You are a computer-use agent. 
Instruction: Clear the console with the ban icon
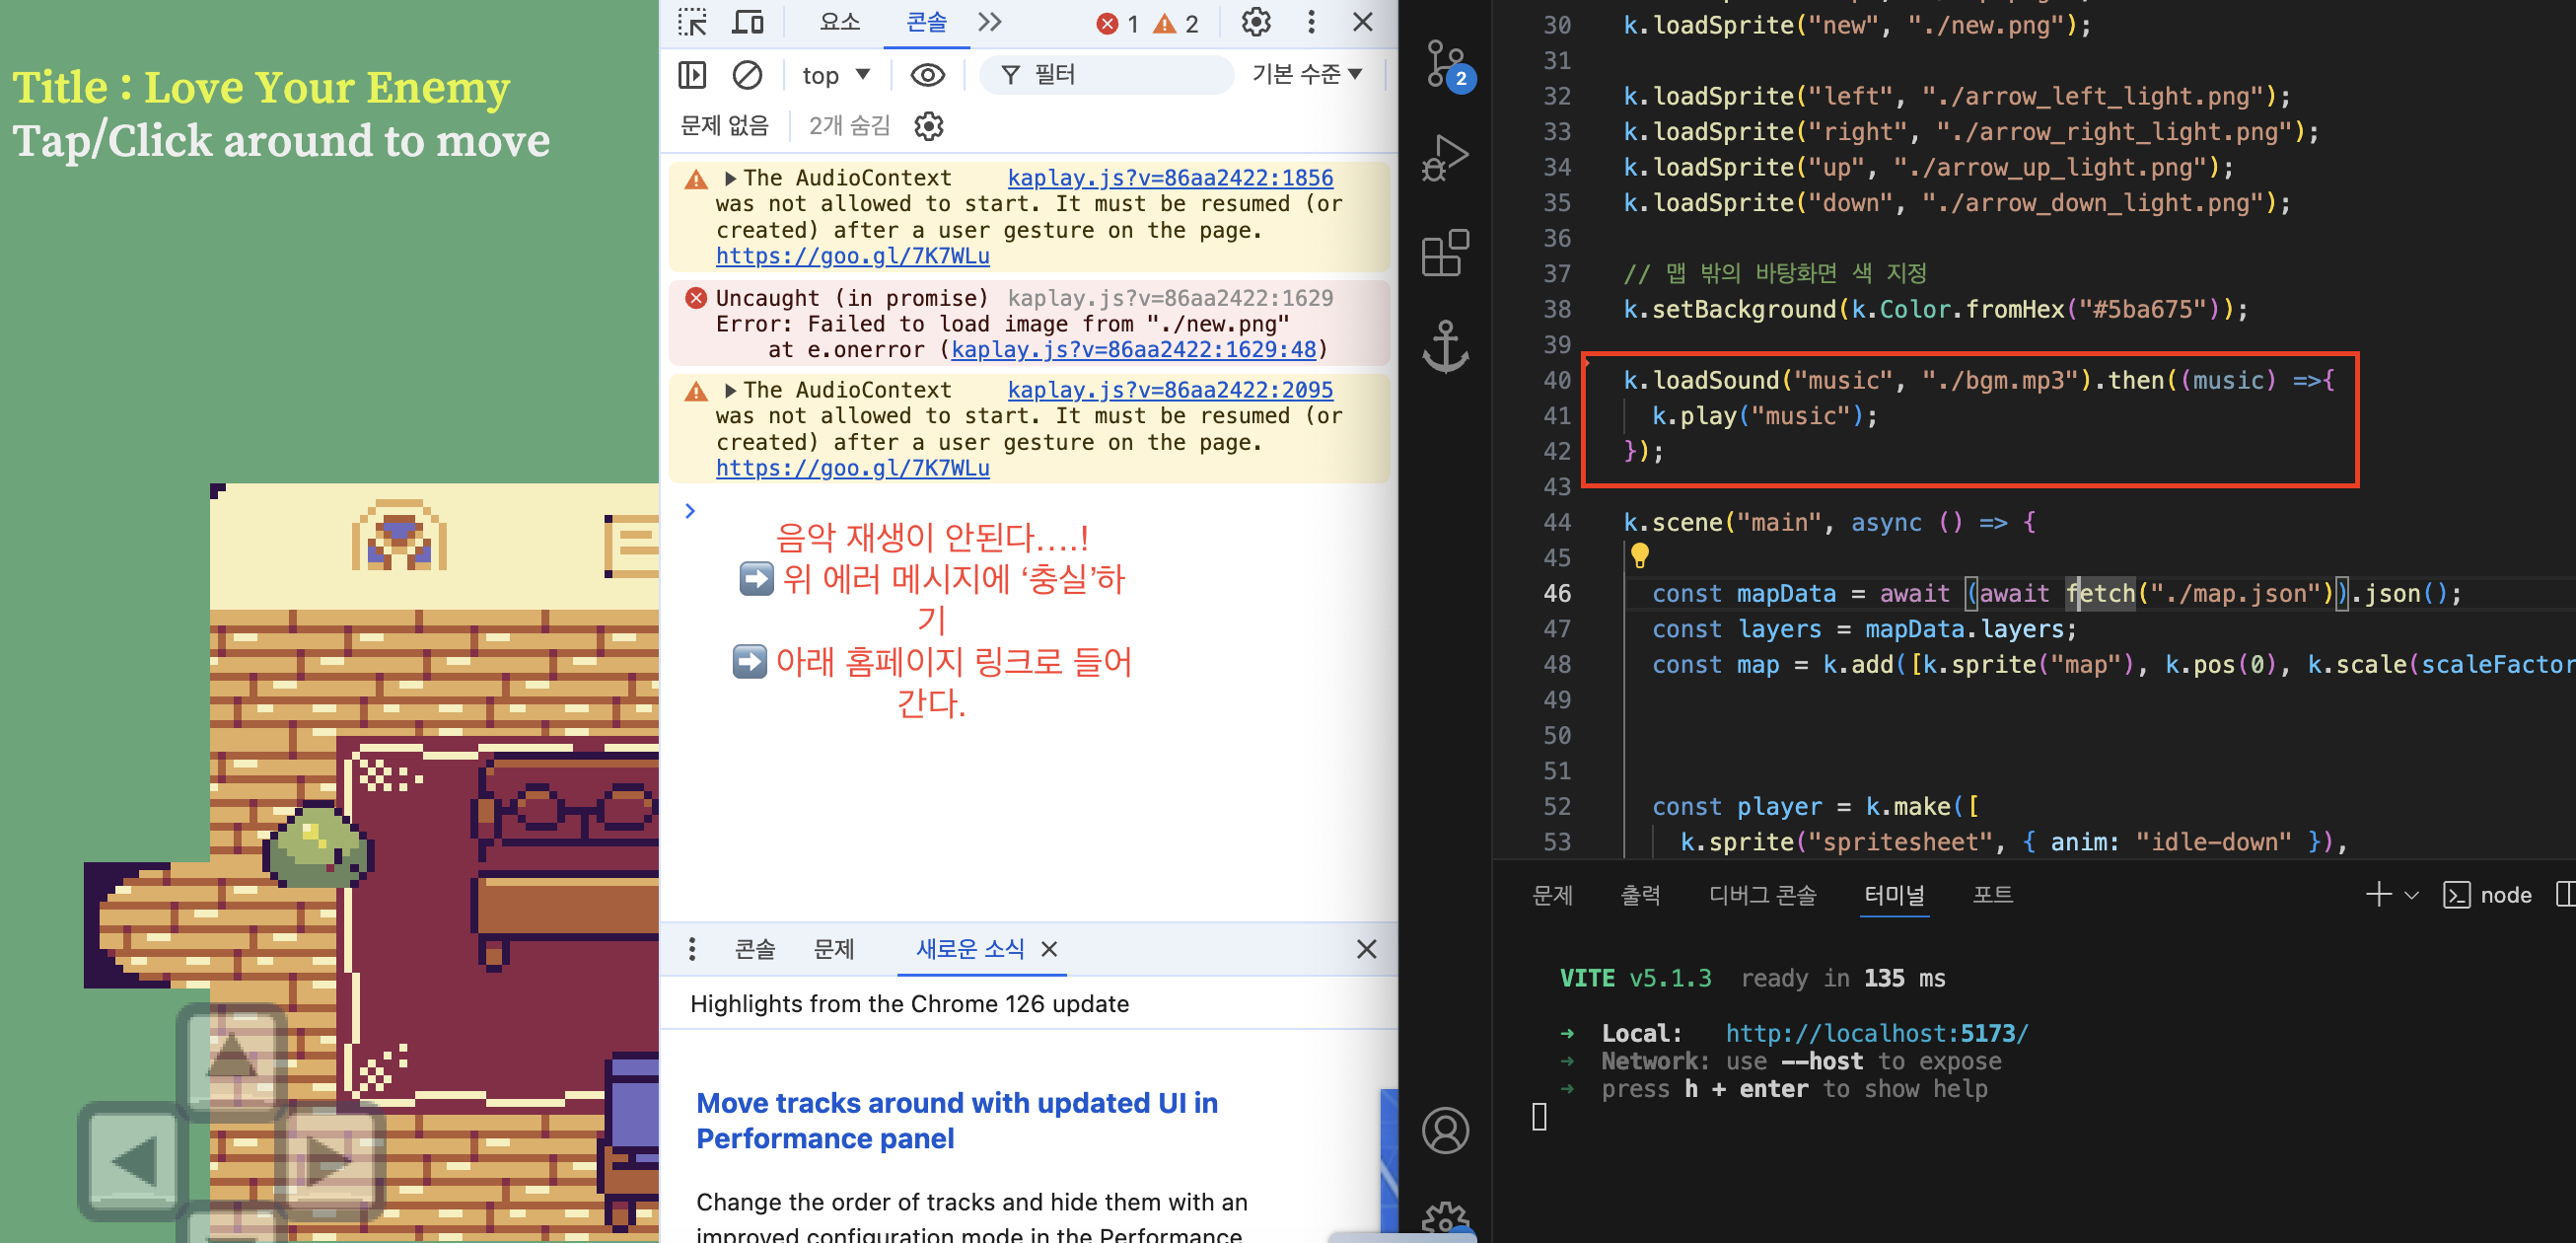pyautogui.click(x=747, y=75)
